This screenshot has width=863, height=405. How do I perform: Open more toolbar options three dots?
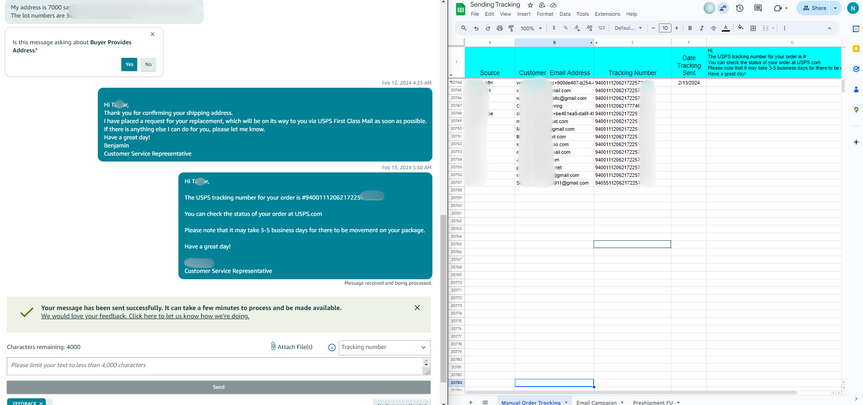[784, 28]
